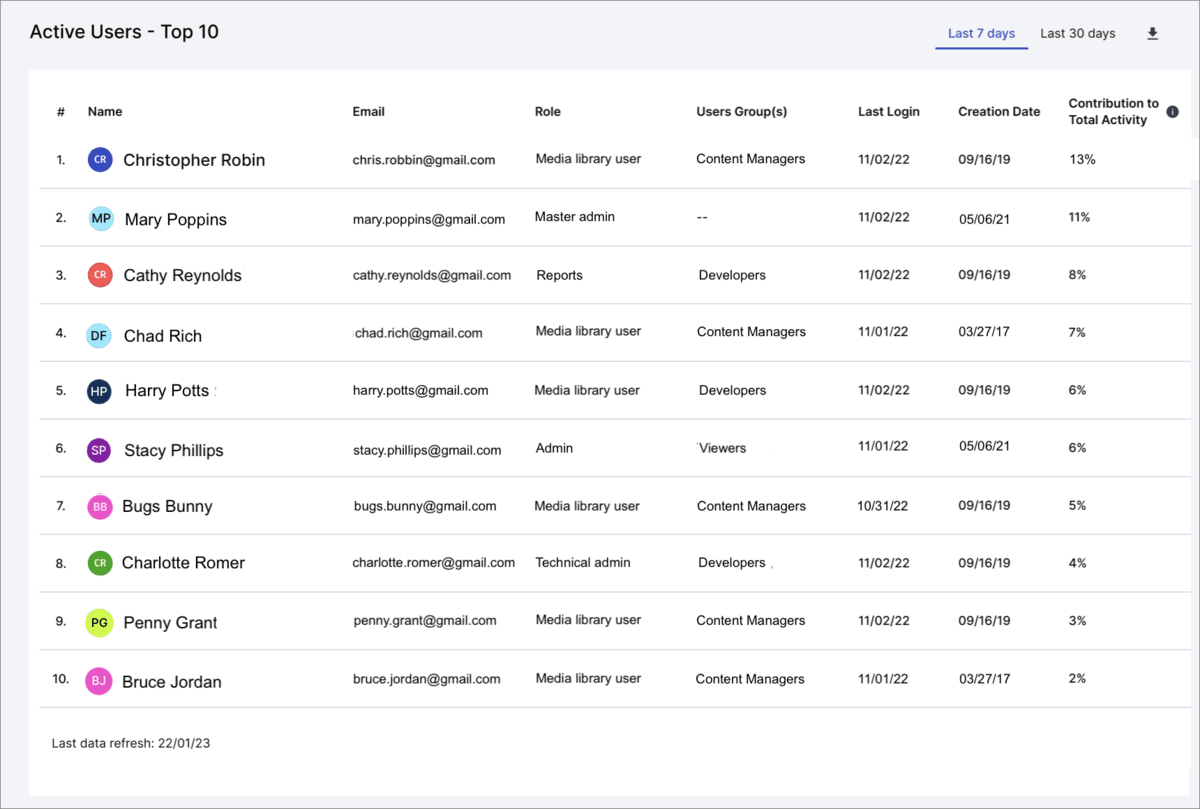
Task: Switch to the Last 30 days tab
Action: pos(1077,34)
